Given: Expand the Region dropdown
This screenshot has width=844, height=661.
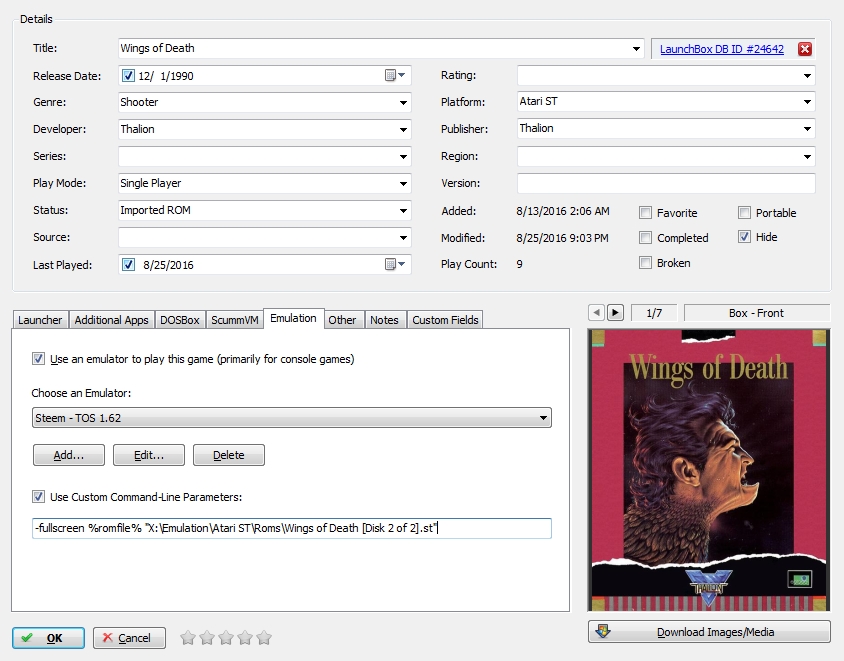Looking at the screenshot, I should pyautogui.click(x=807, y=157).
